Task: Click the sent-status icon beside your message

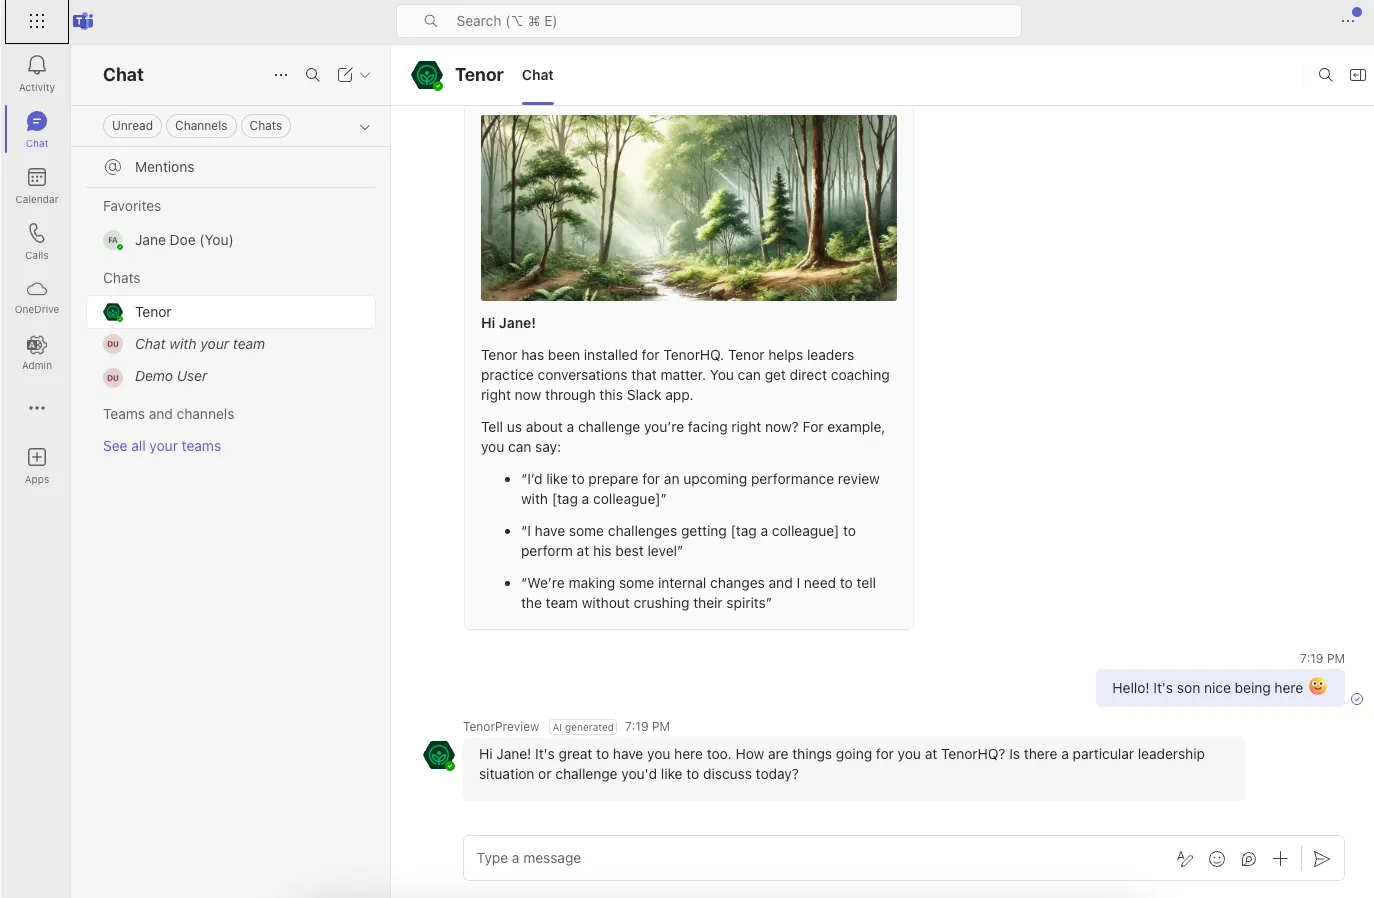Action: pyautogui.click(x=1357, y=699)
